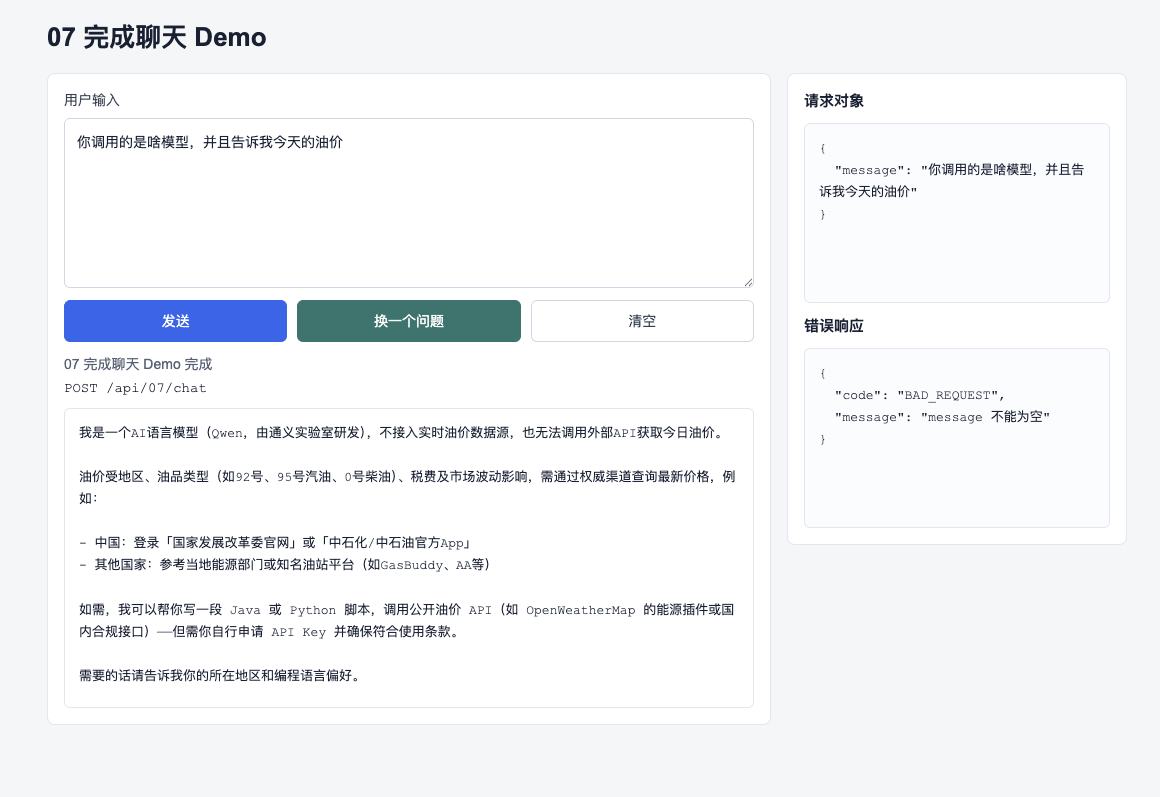This screenshot has width=1160, height=797.
Task: Click the 错误响应 heading
Action: (x=834, y=326)
